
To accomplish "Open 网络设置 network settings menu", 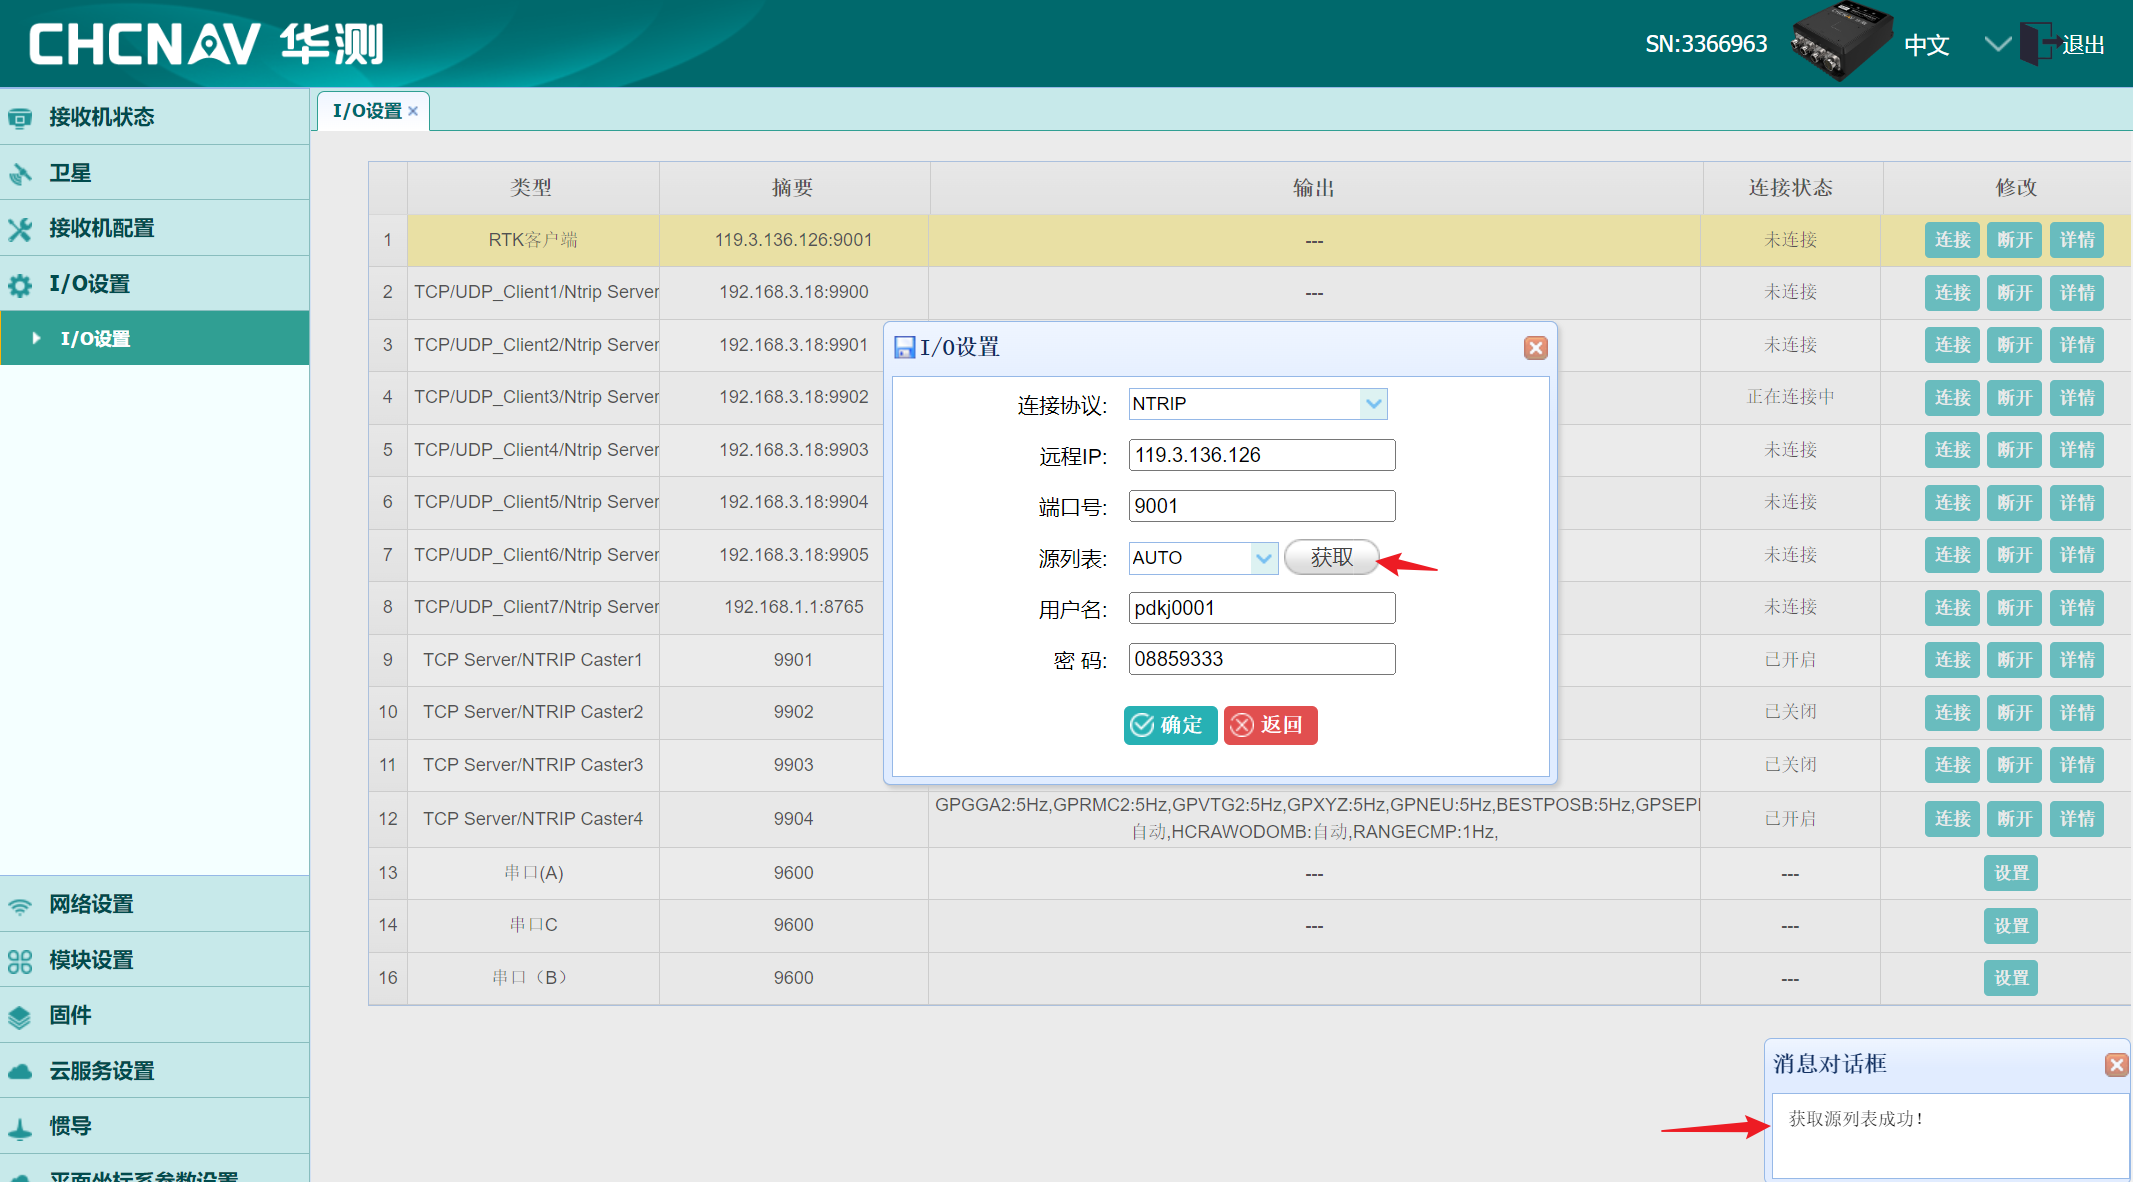I will point(154,904).
